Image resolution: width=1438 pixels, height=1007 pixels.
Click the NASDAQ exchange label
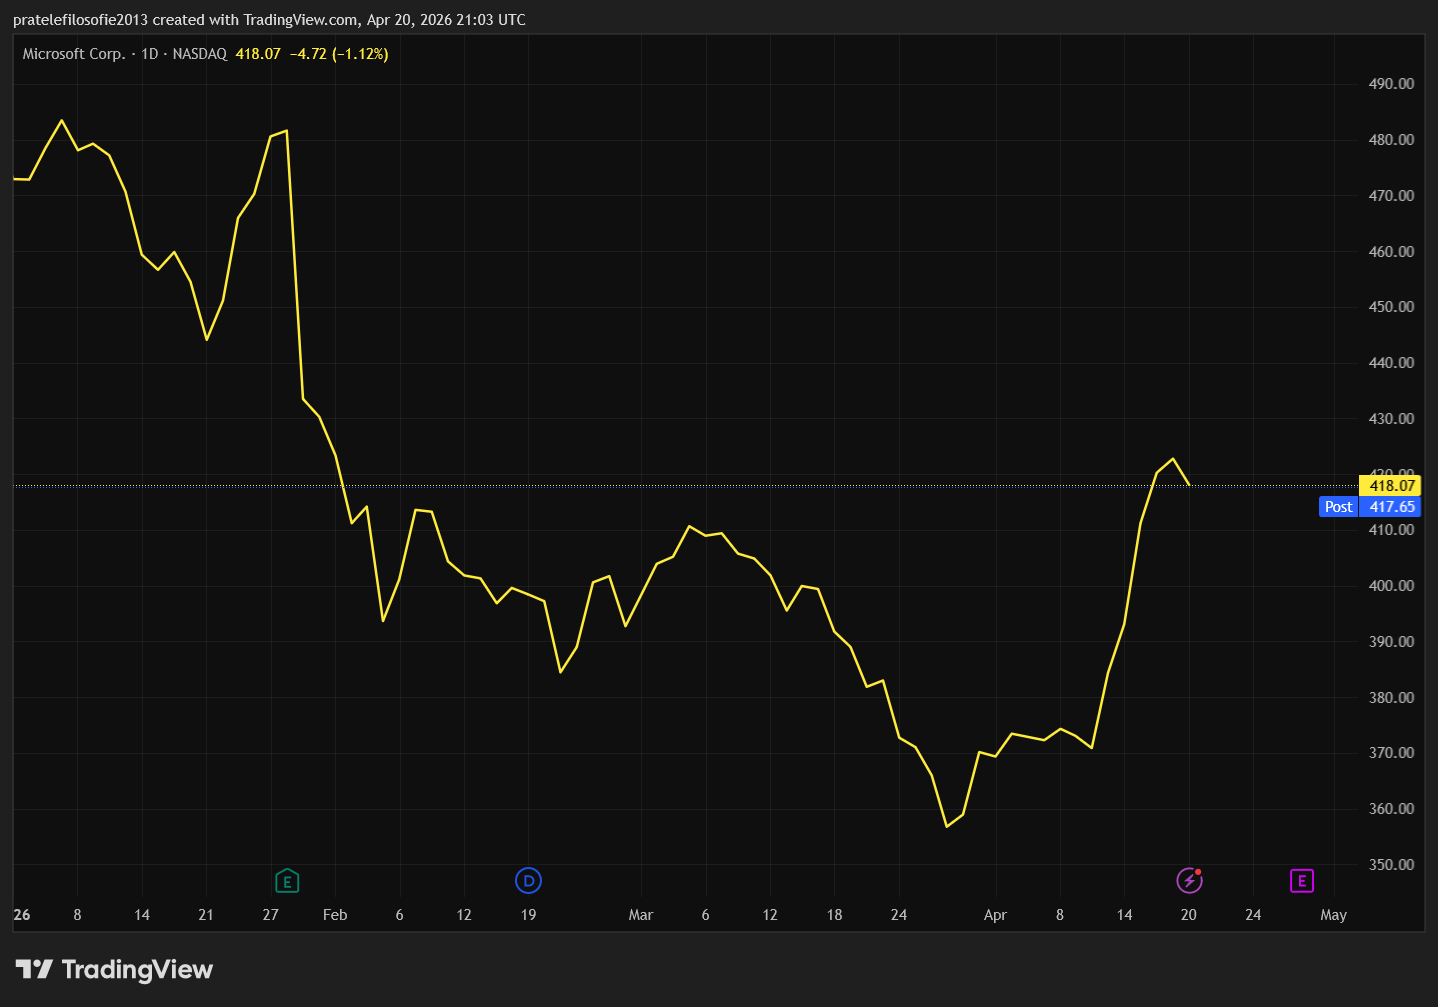click(200, 54)
